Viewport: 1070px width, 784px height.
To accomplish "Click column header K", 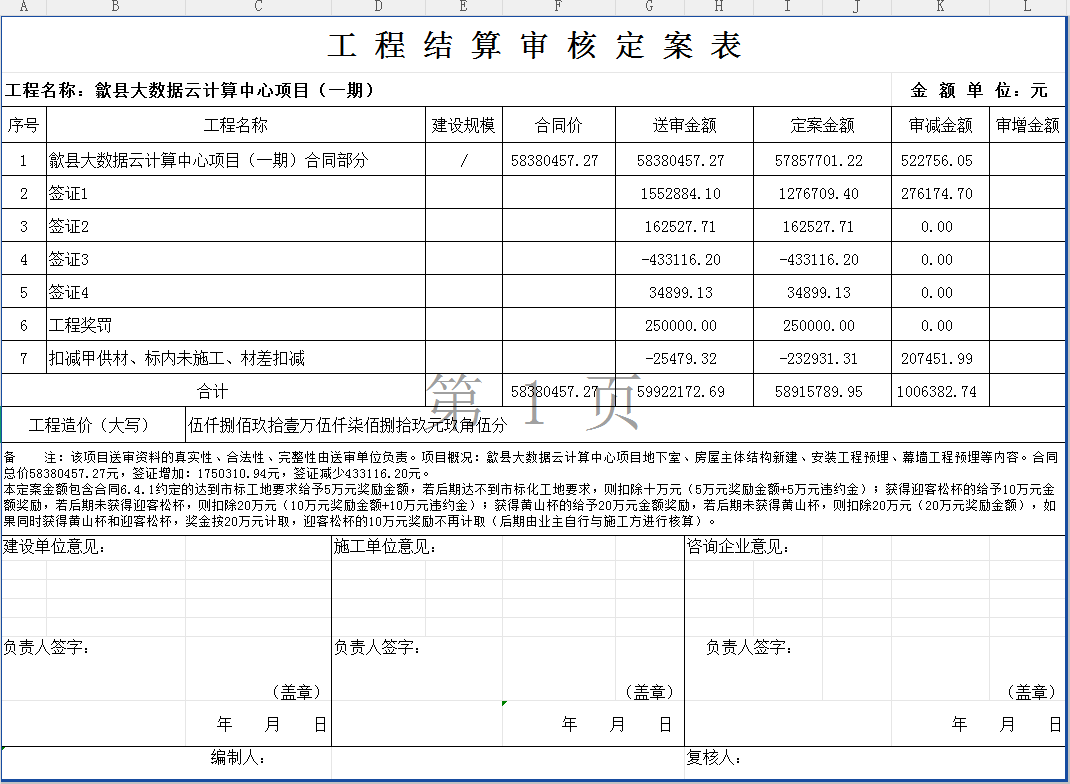I will pyautogui.click(x=940, y=7).
